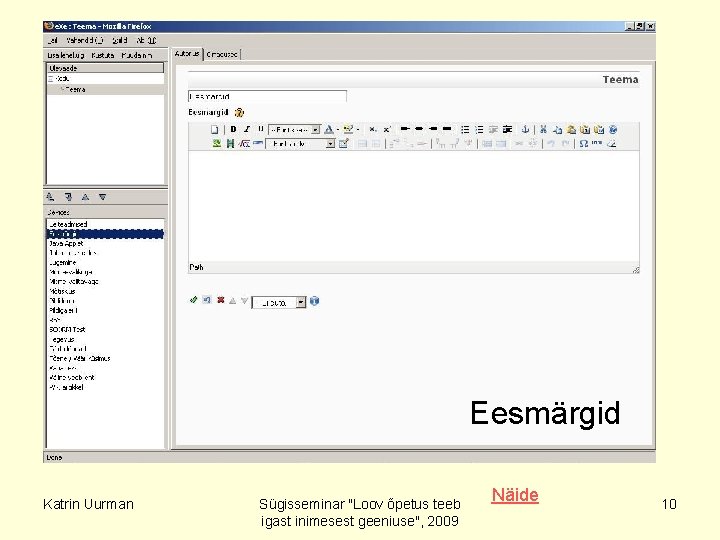Apply subscript formatting
This screenshot has width=720, height=540.
373,130
